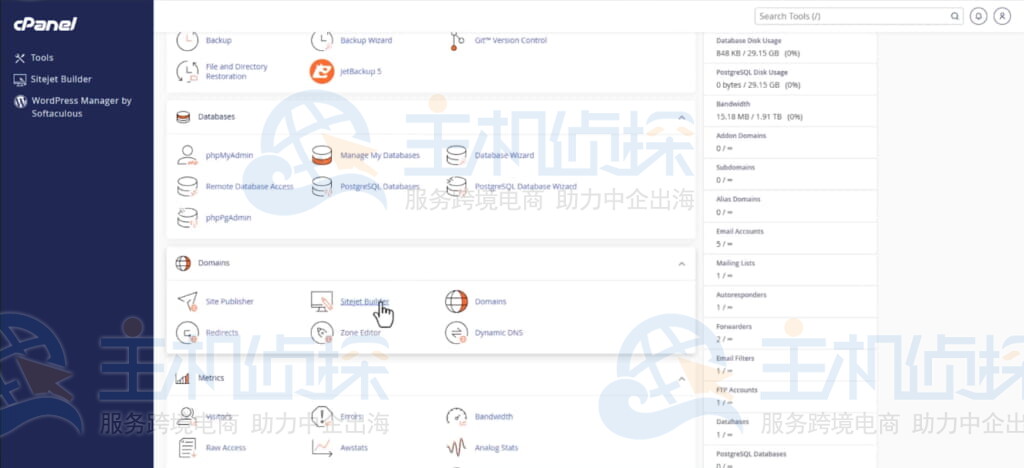Open the Backup tool icon
The width and height of the screenshot is (1024, 468).
[187, 40]
